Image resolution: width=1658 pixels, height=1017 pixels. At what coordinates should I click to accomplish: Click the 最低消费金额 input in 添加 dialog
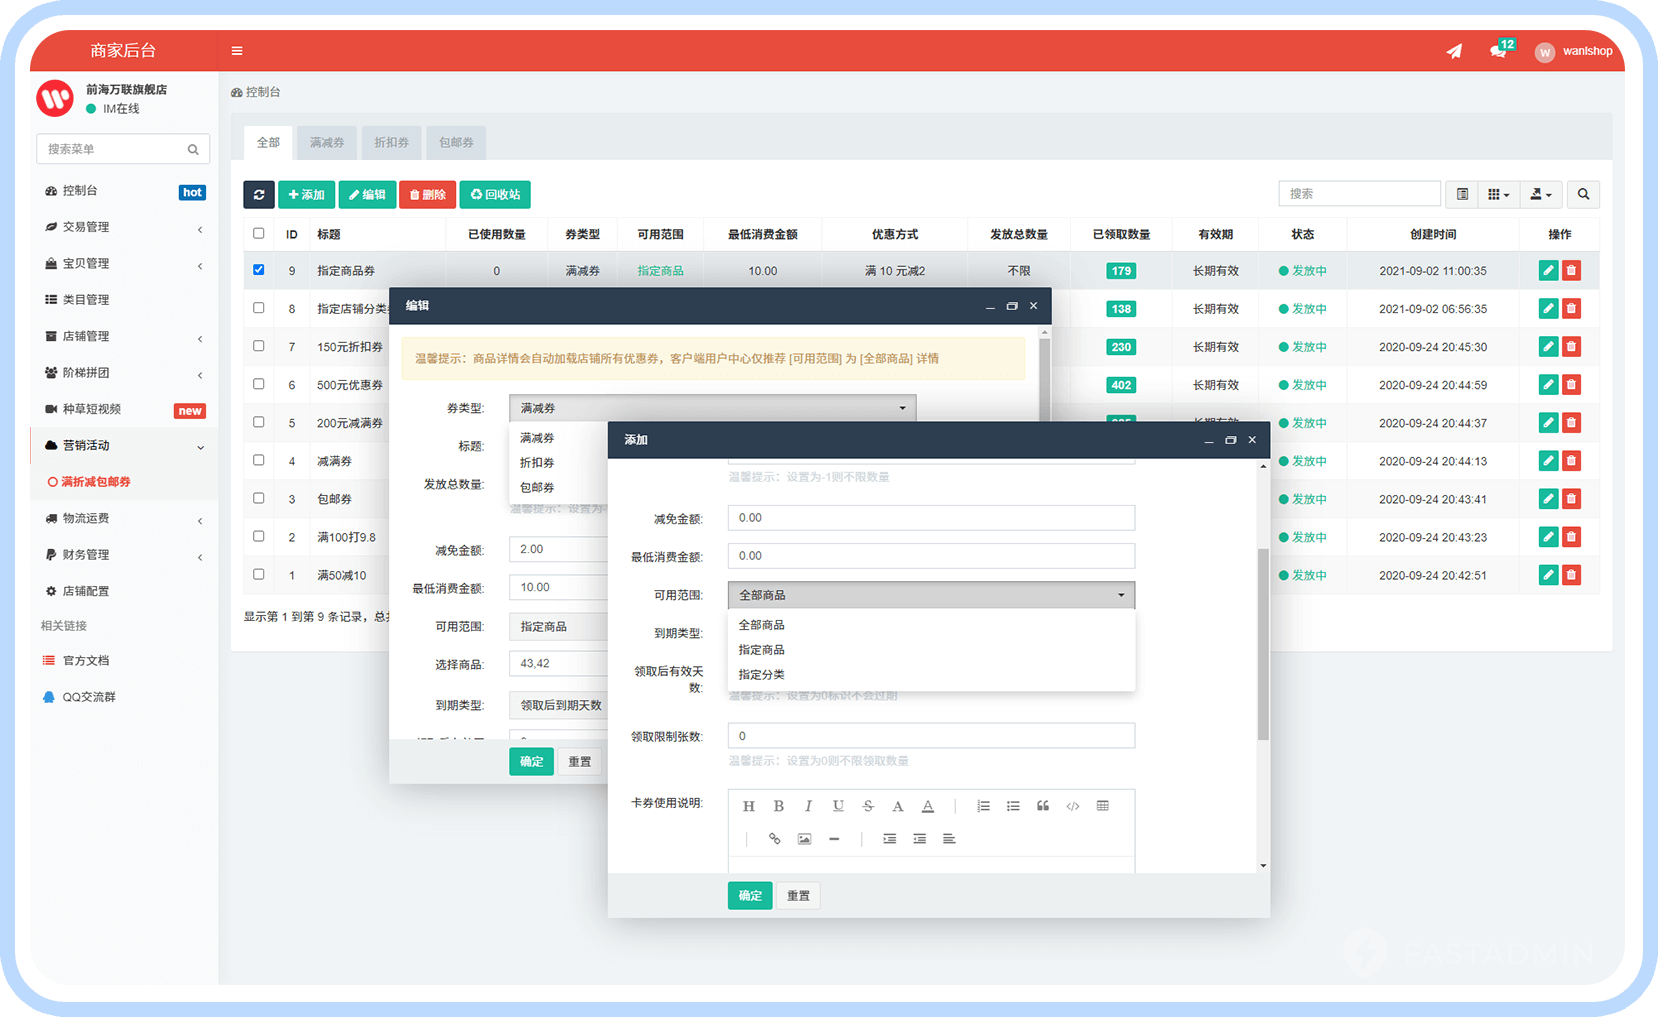[931, 556]
